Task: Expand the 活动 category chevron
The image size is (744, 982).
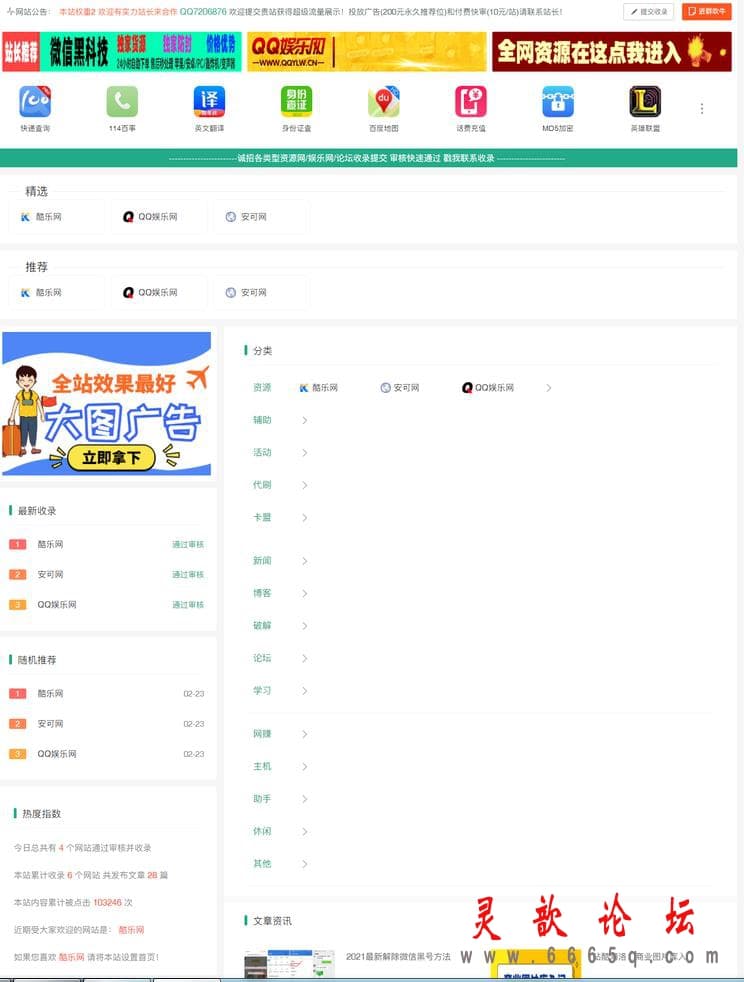Action: coord(304,452)
